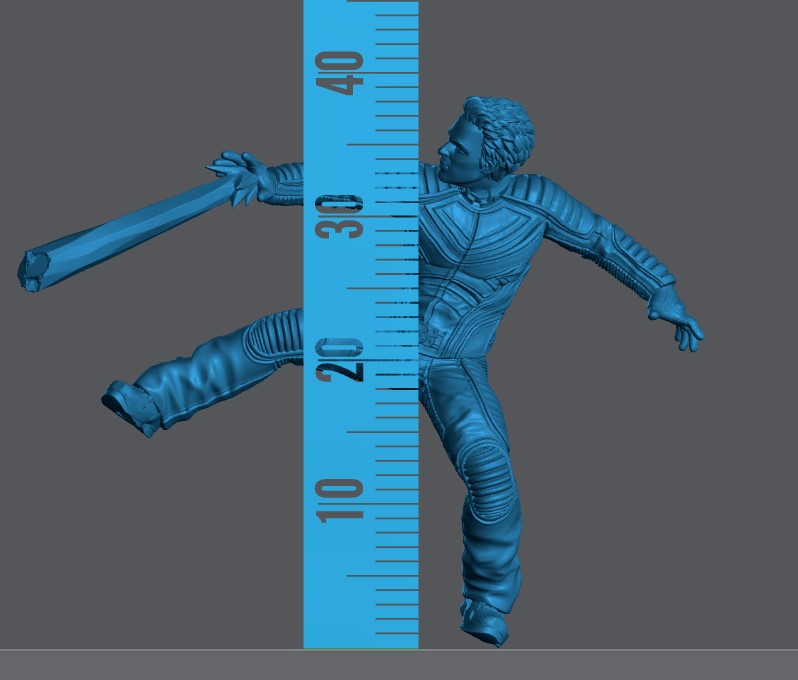Screen dimensions: 798x680
Task: Select the 20 marking on the ruler
Action: [340, 359]
